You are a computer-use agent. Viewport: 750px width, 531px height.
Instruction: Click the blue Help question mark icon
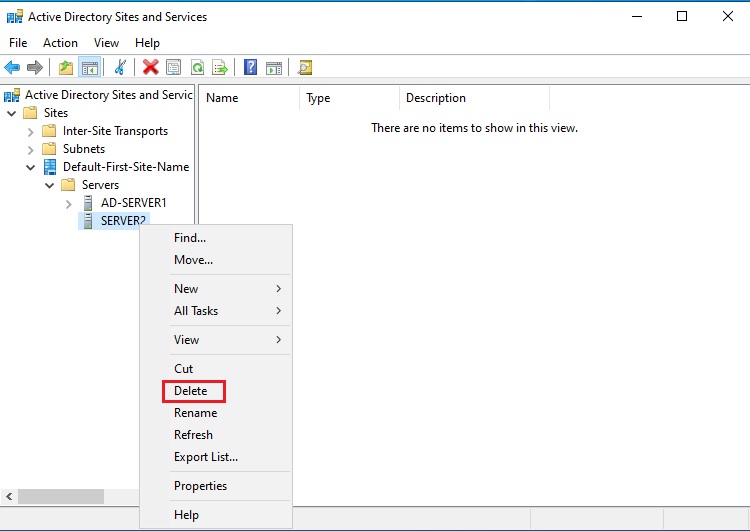251,67
